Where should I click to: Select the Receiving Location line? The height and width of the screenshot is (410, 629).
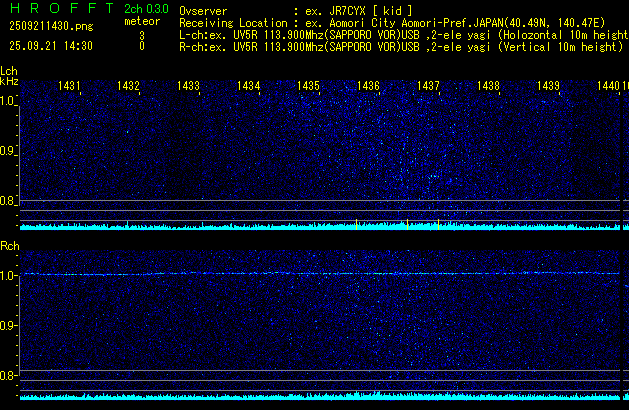click(397, 22)
